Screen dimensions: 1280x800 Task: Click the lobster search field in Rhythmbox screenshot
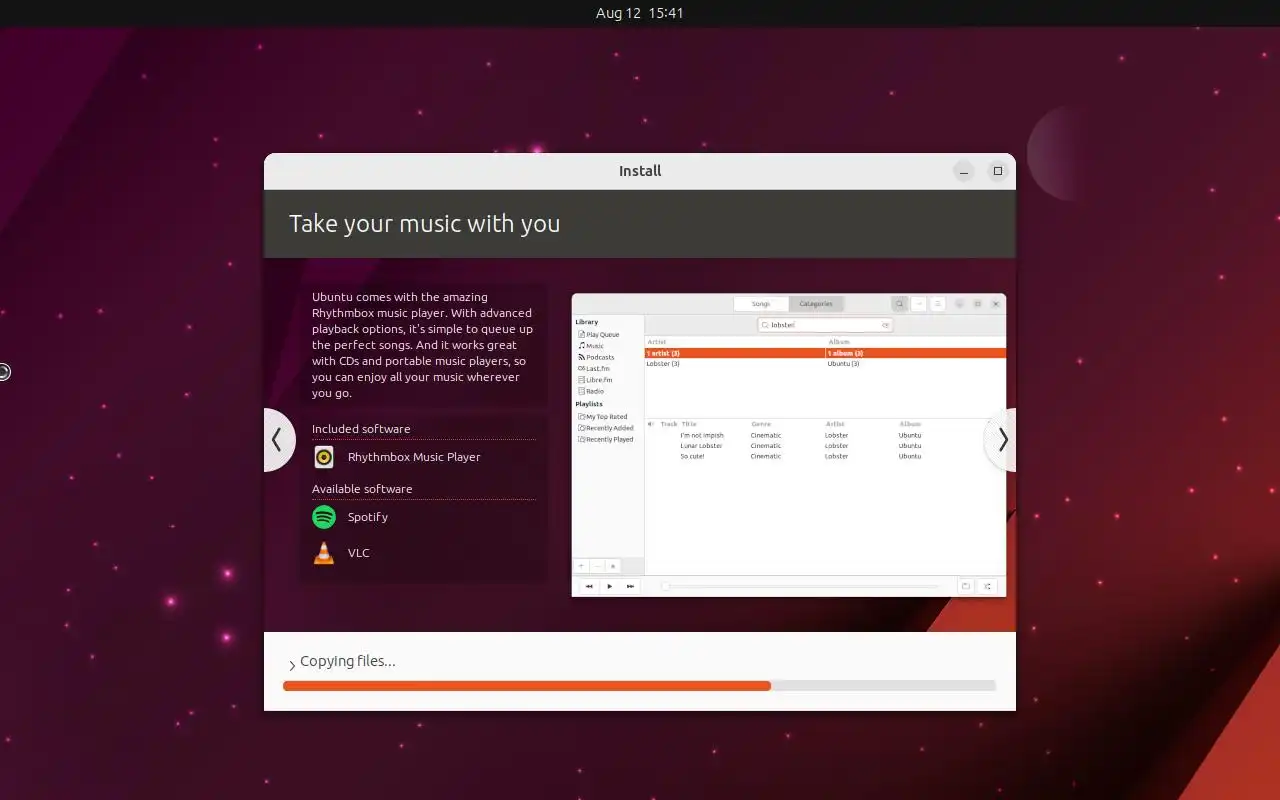[x=825, y=325]
